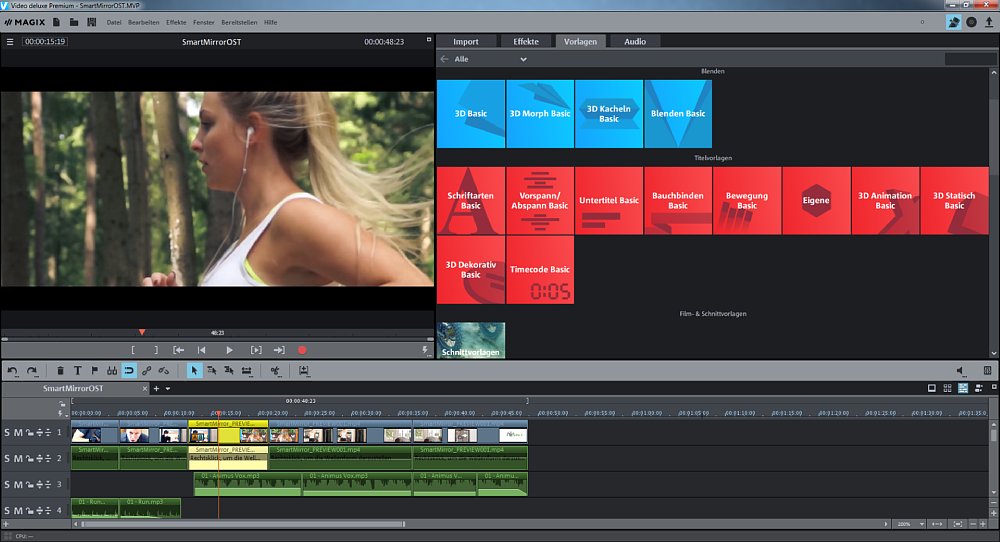The width and height of the screenshot is (1000, 542).
Task: Click the insert mode icon
Action: (304, 370)
